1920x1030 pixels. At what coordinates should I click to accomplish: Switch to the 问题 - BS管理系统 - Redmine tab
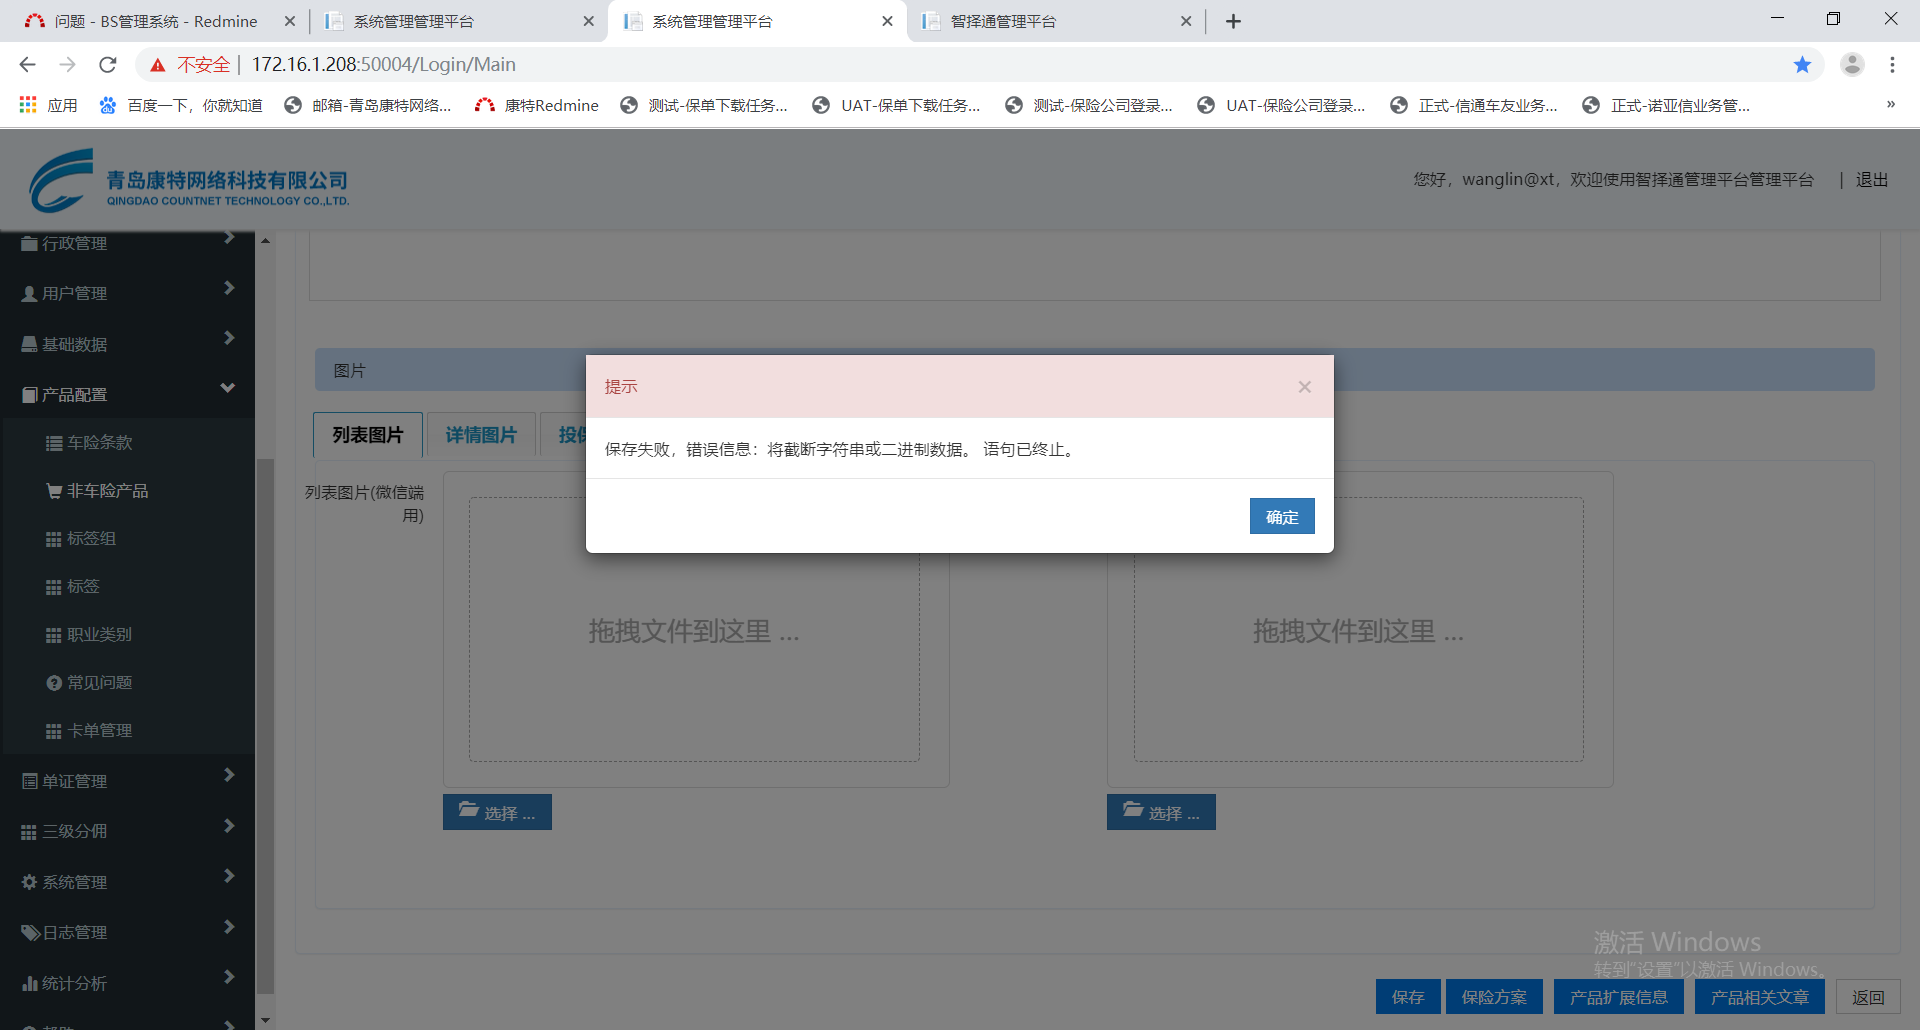(155, 21)
